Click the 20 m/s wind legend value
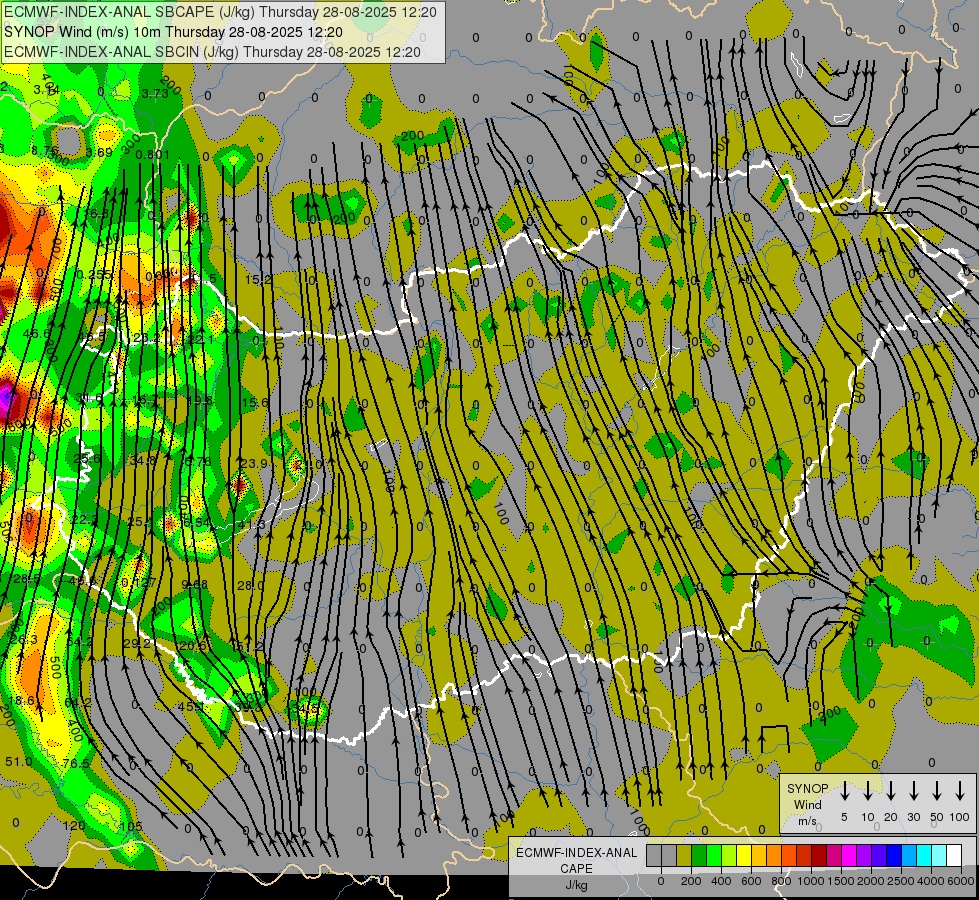 tap(891, 817)
